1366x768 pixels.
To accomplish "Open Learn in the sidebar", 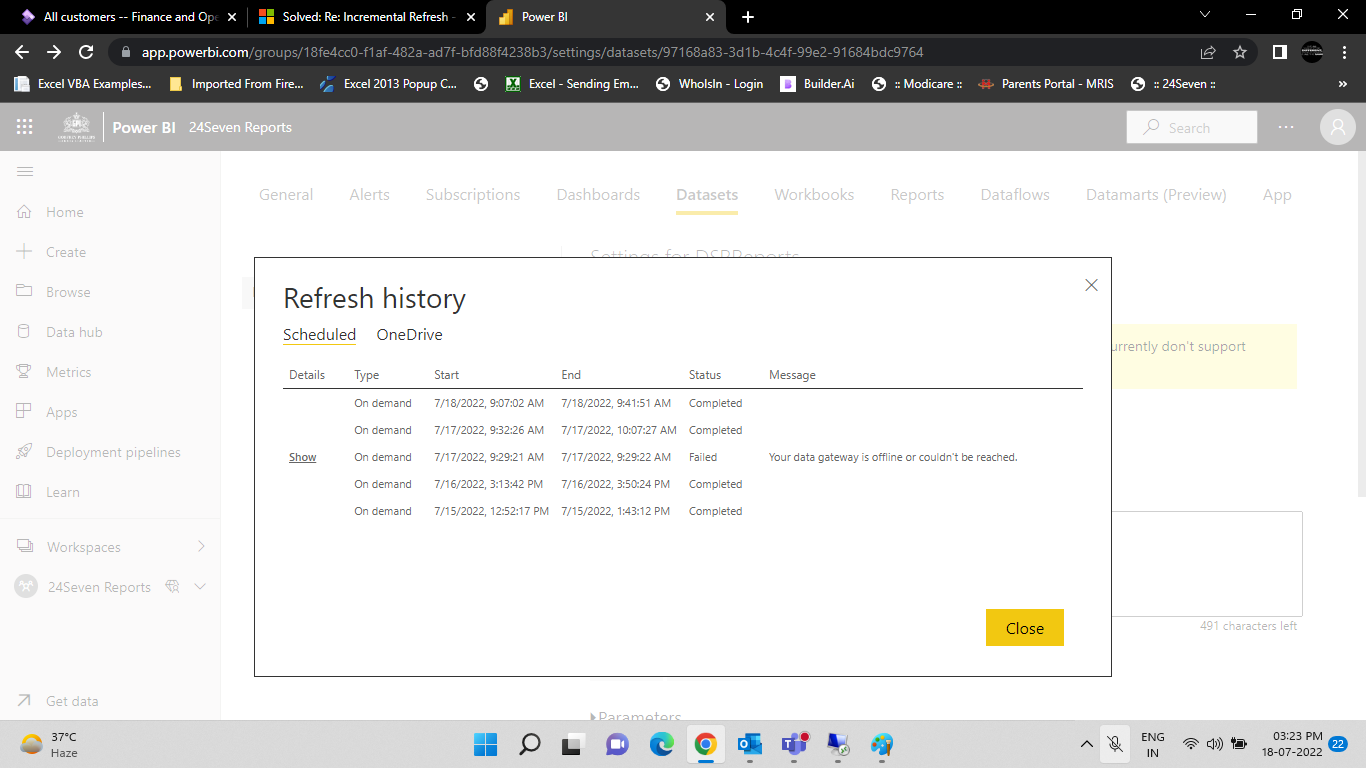I will pyautogui.click(x=62, y=492).
